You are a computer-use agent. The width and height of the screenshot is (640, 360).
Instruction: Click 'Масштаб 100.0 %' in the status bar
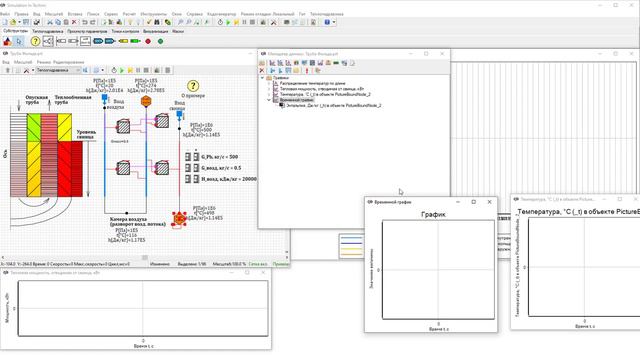229,264
